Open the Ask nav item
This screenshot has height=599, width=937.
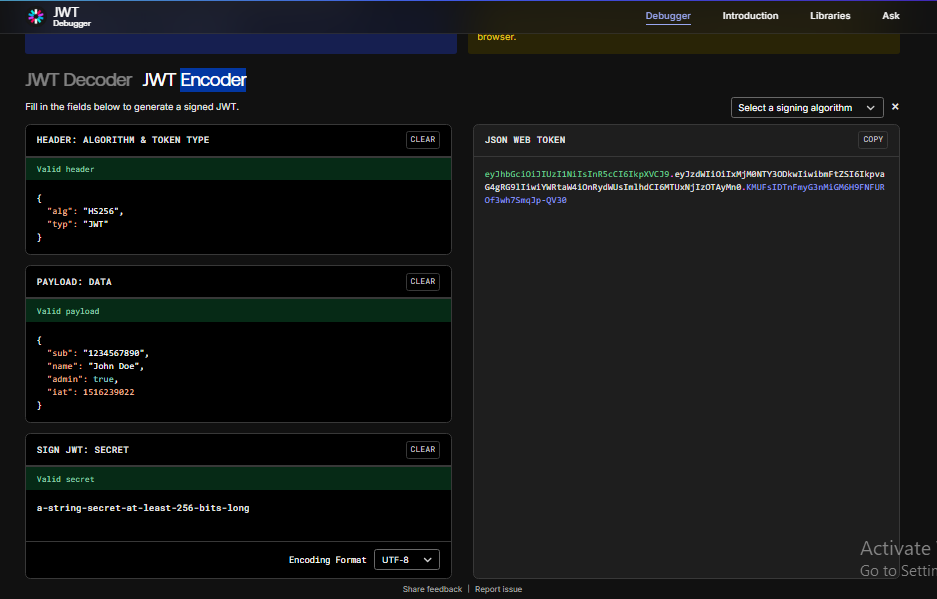tap(890, 16)
